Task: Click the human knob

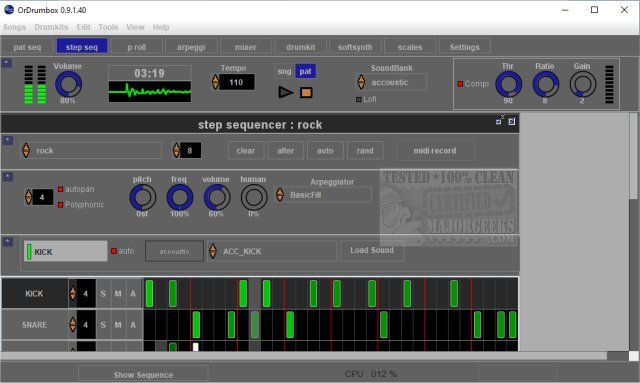Action: tap(254, 197)
